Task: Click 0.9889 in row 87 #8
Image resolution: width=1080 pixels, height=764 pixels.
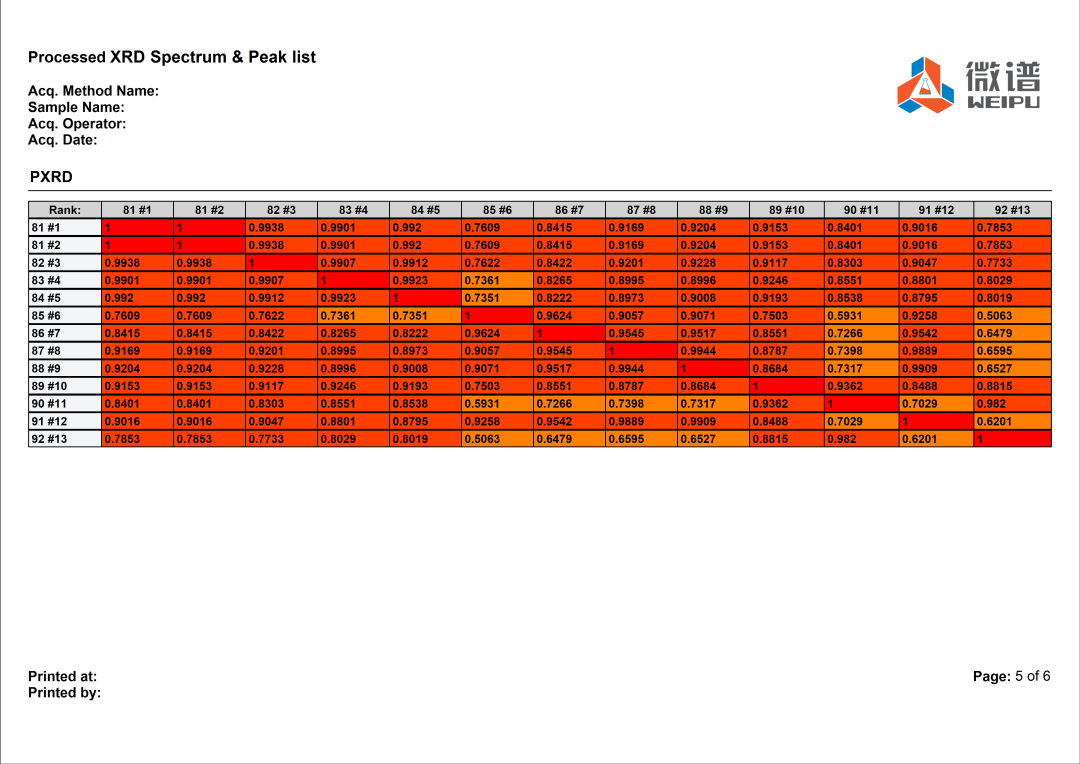Action: (x=936, y=351)
